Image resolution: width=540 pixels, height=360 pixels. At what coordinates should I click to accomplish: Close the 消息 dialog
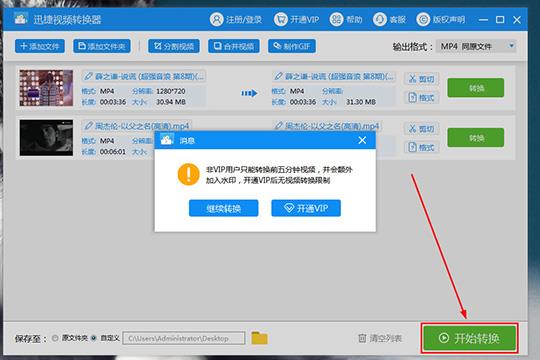tap(362, 140)
